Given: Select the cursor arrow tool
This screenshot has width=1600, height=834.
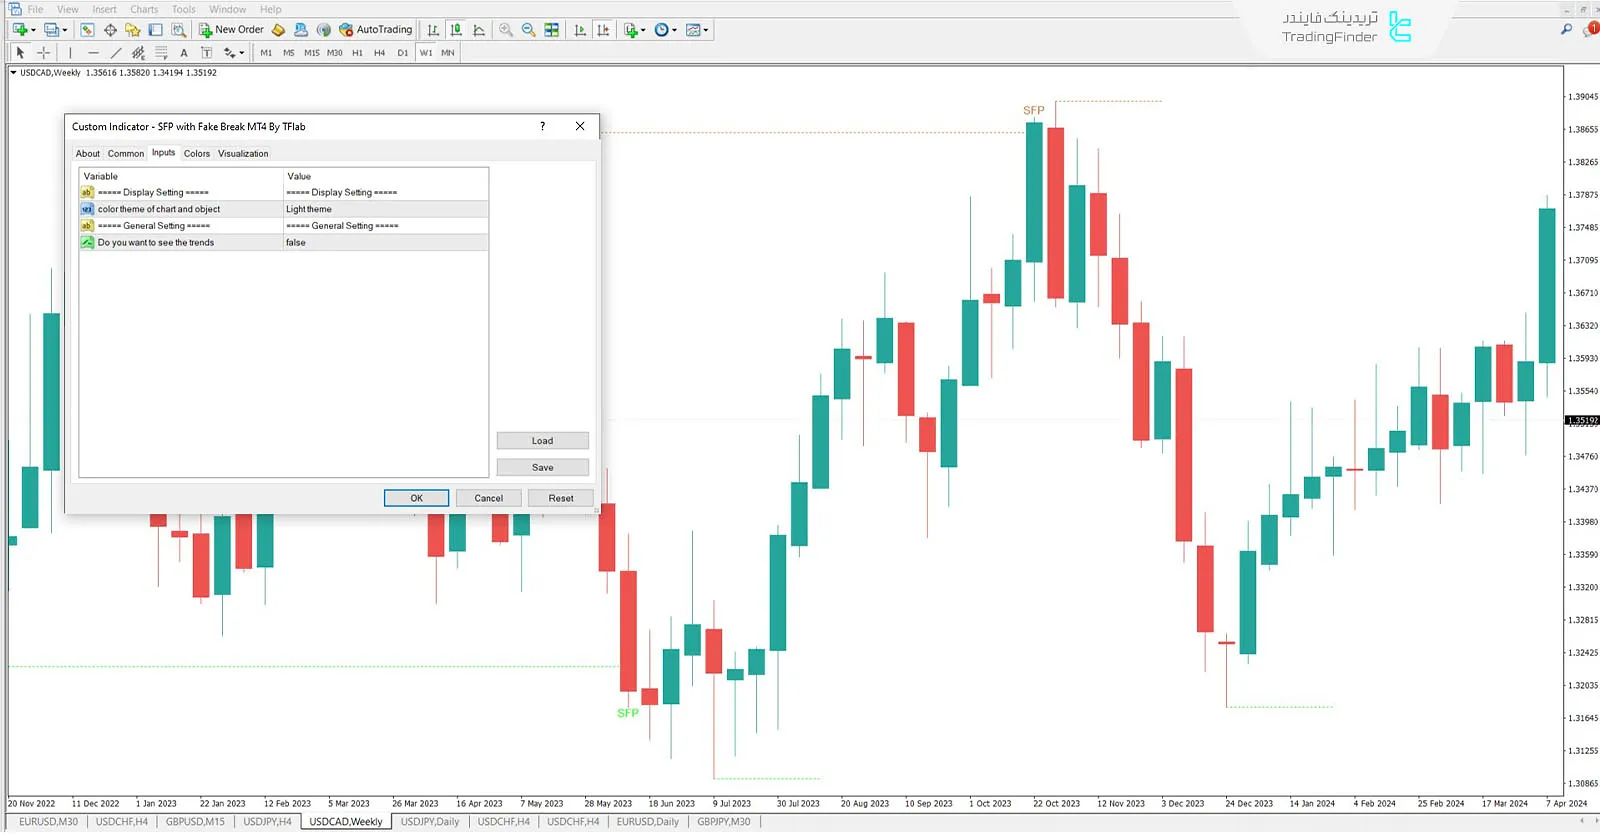Looking at the screenshot, I should (x=20, y=53).
